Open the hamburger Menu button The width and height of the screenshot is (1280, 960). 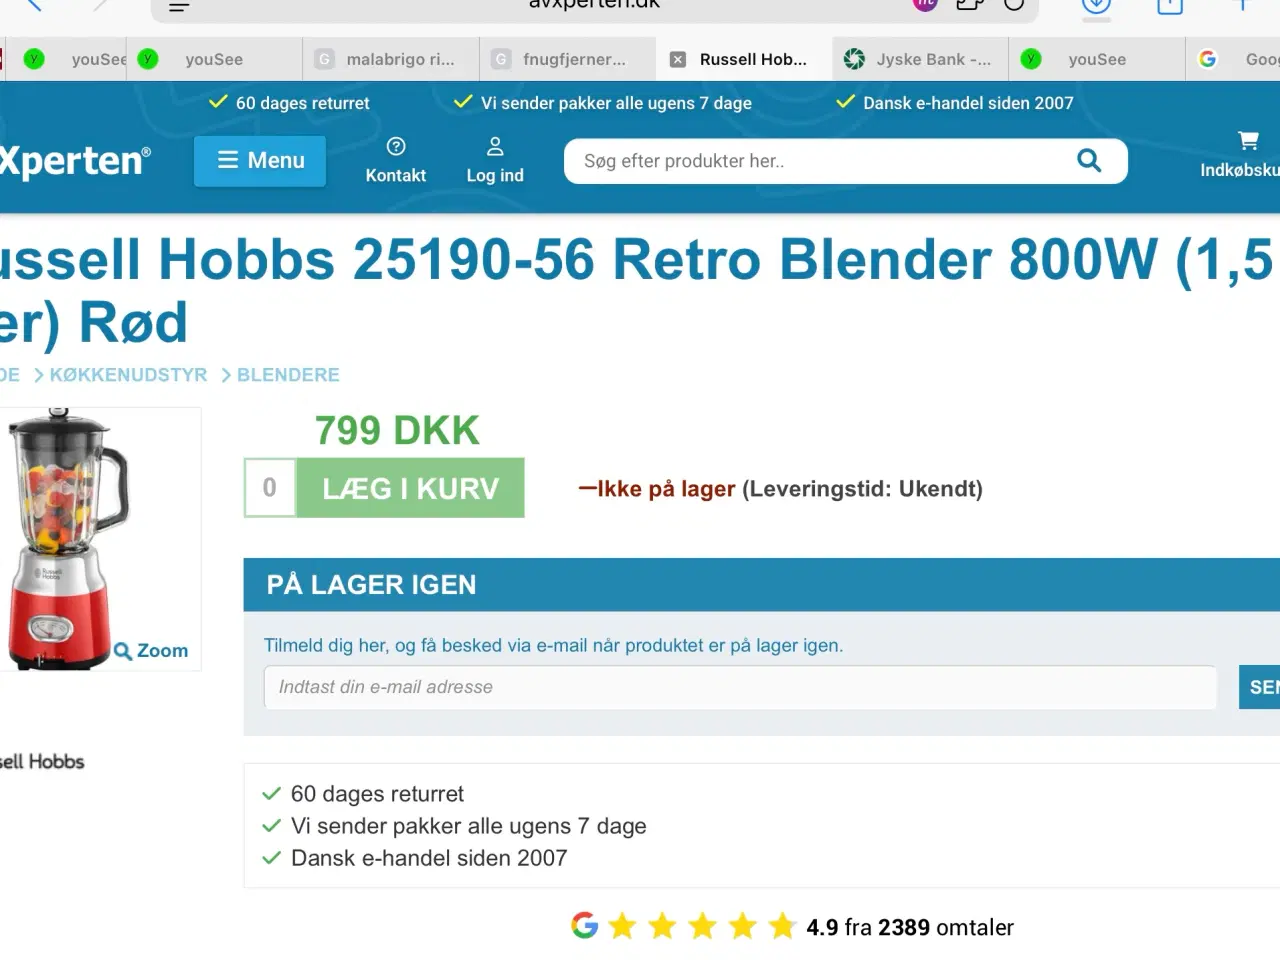point(260,161)
